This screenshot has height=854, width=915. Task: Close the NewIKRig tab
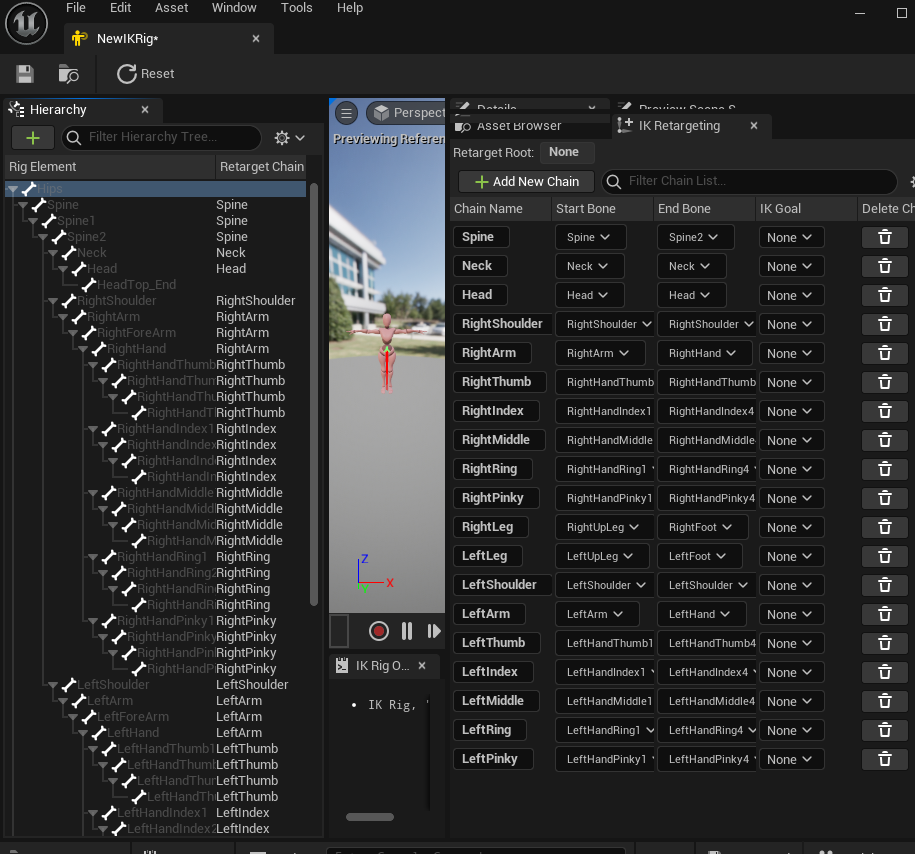[256, 39]
